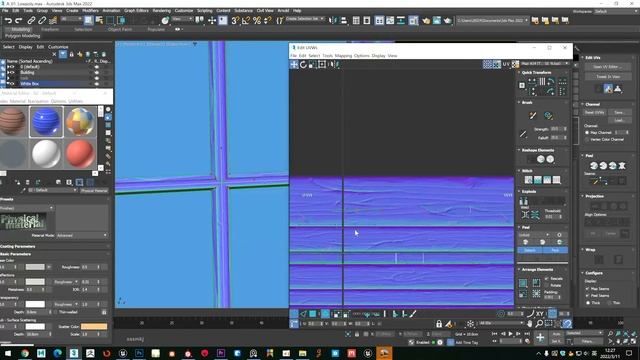The height and width of the screenshot is (360, 640).
Task: Toggle Rotate checkbox in Arrange Elements
Action: pos(547,285)
